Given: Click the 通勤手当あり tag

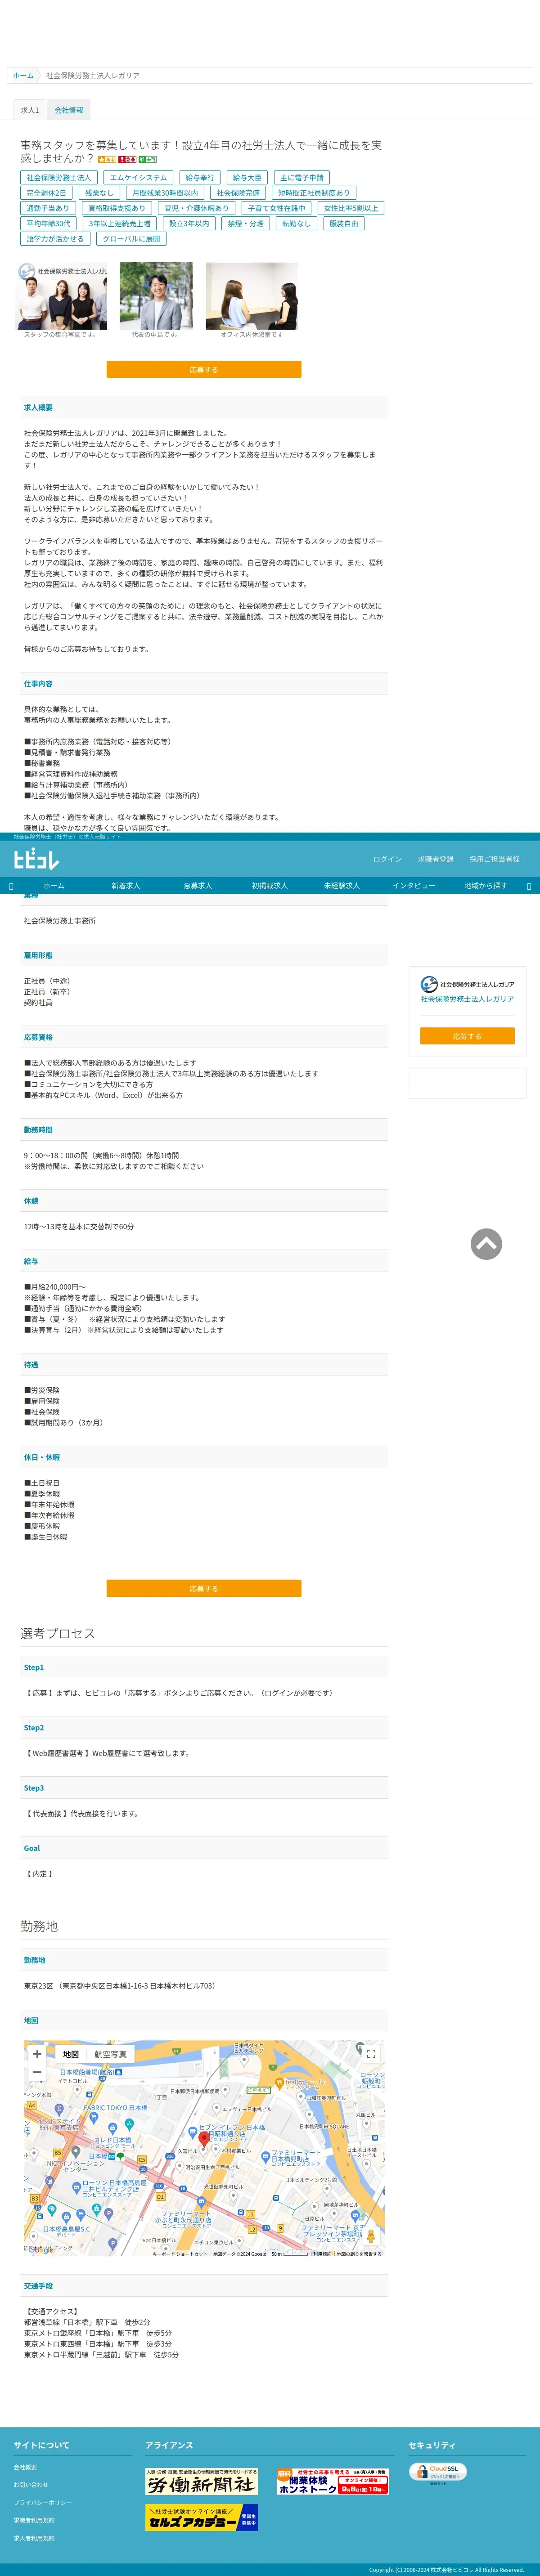Looking at the screenshot, I should point(48,208).
